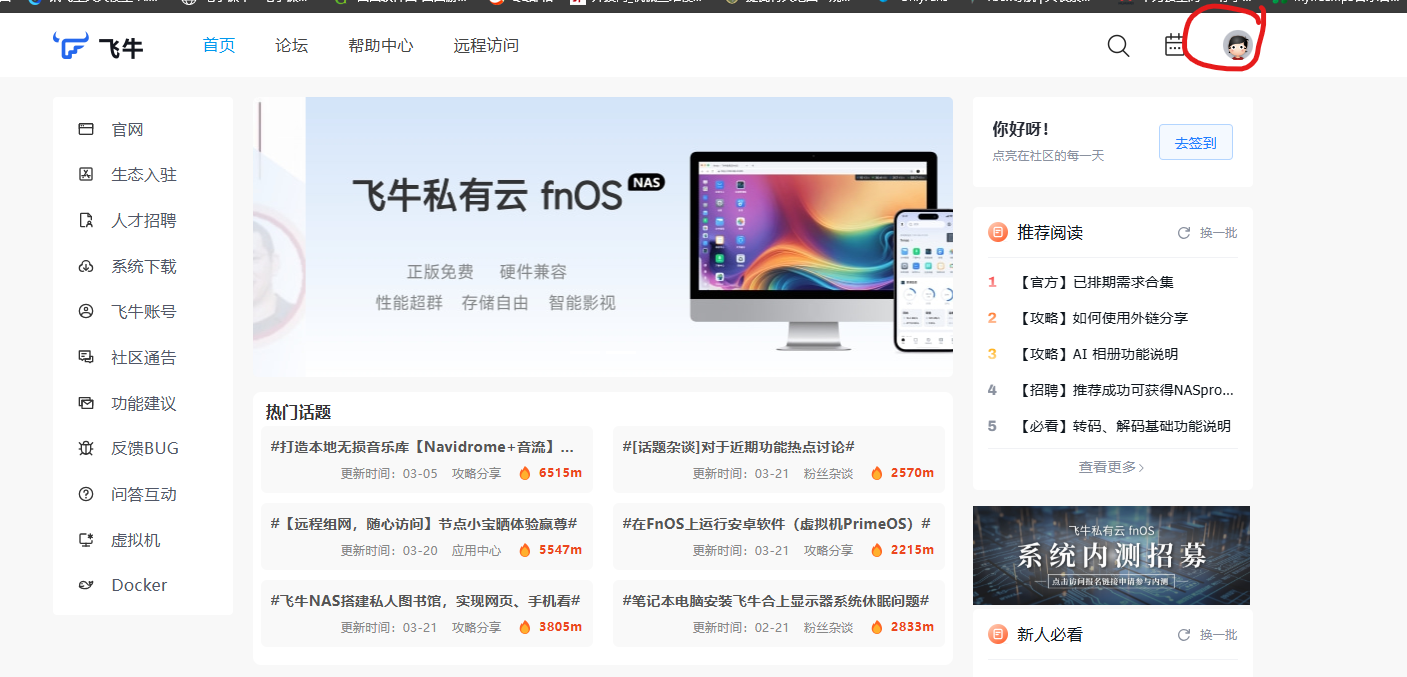
Task: Select the 生态入驻 sidebar icon
Action: pos(86,174)
